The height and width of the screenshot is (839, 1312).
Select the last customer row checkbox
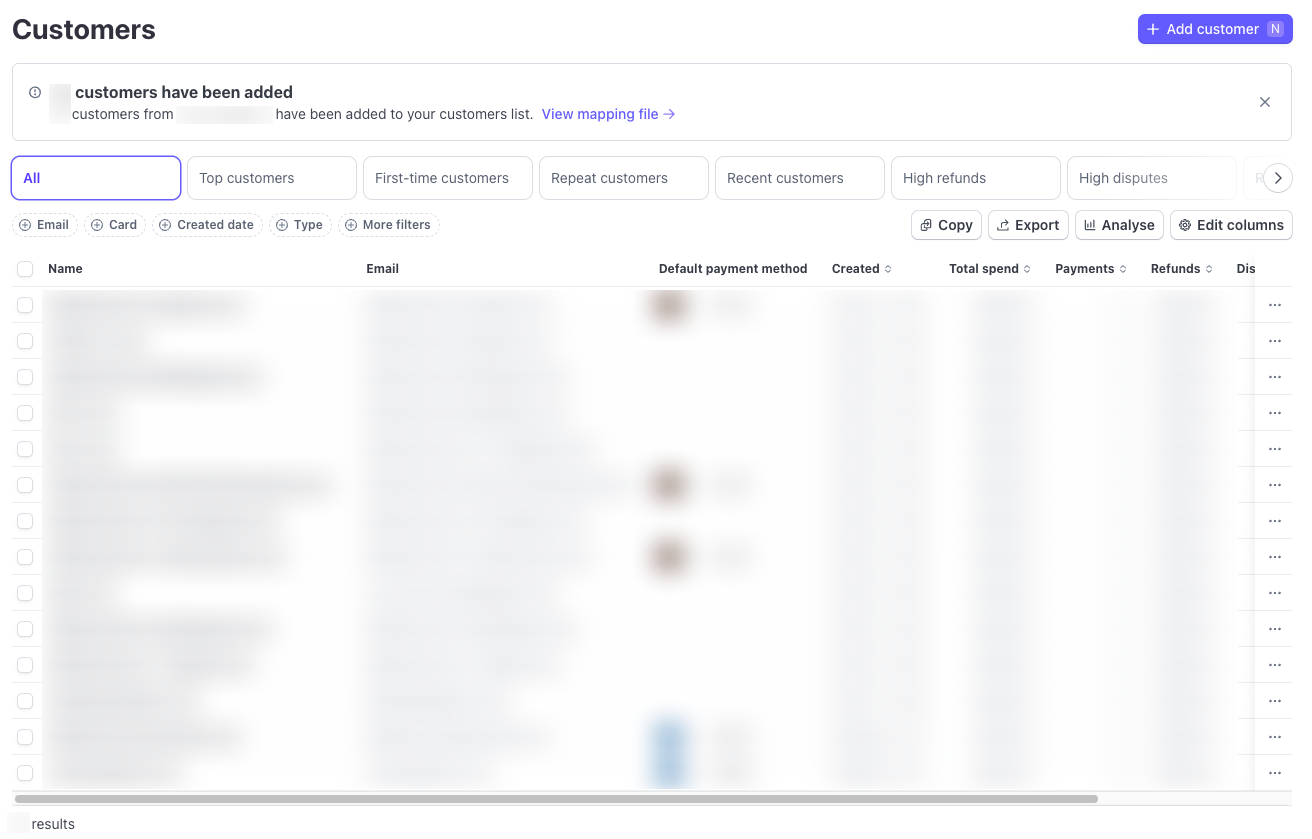pyautogui.click(x=25, y=773)
